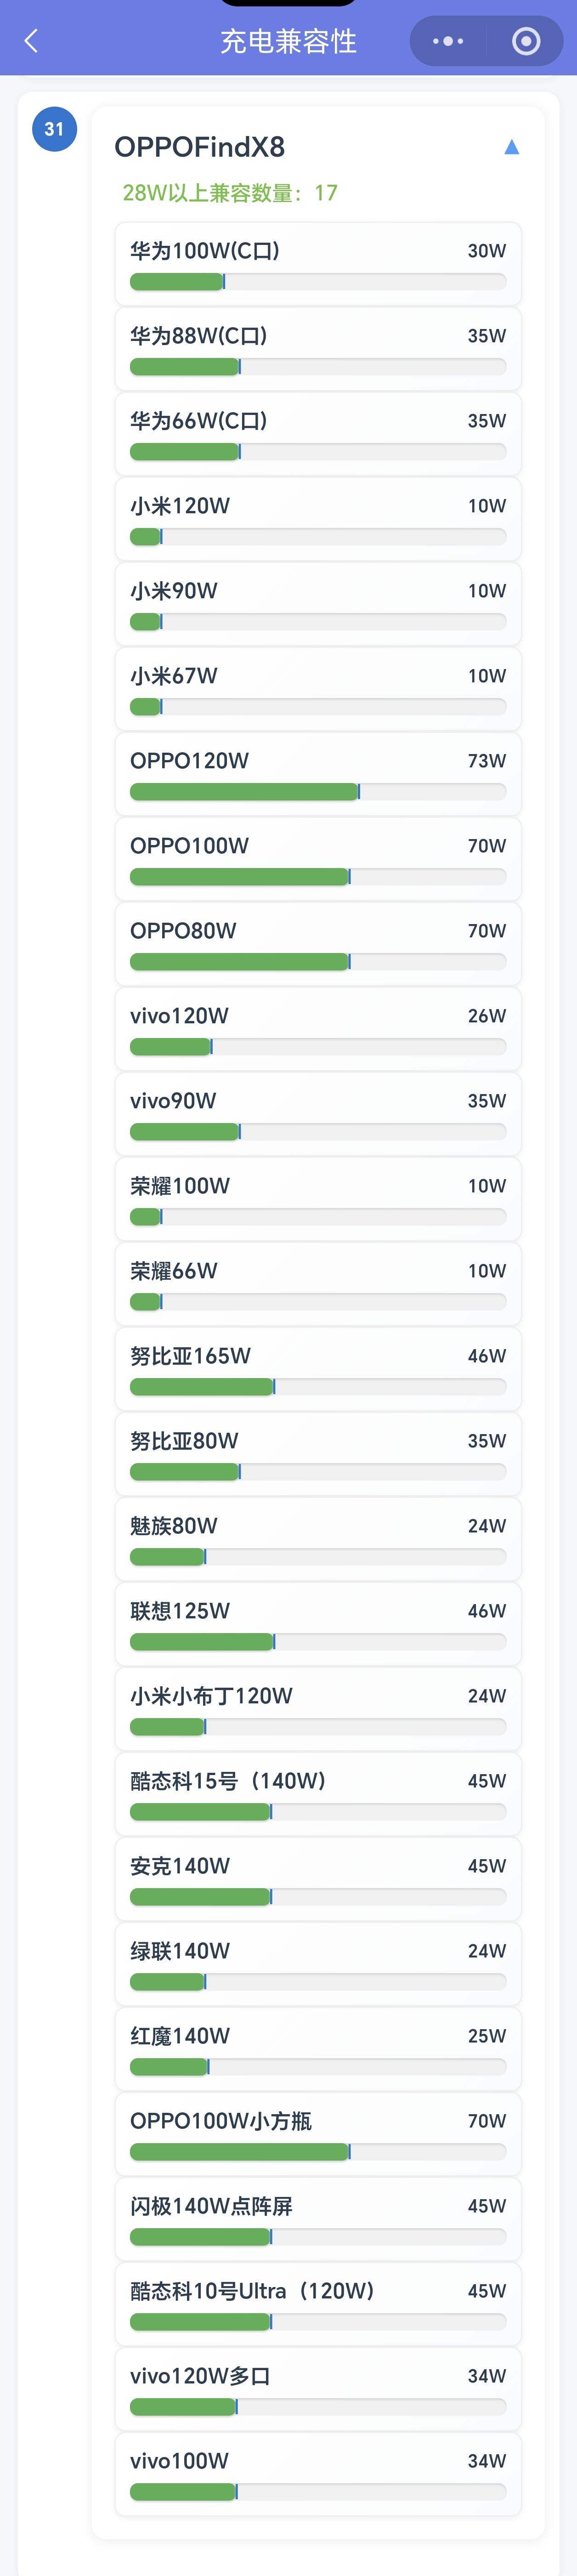
Task: Tap the 红魔140W entry
Action: (318, 2049)
